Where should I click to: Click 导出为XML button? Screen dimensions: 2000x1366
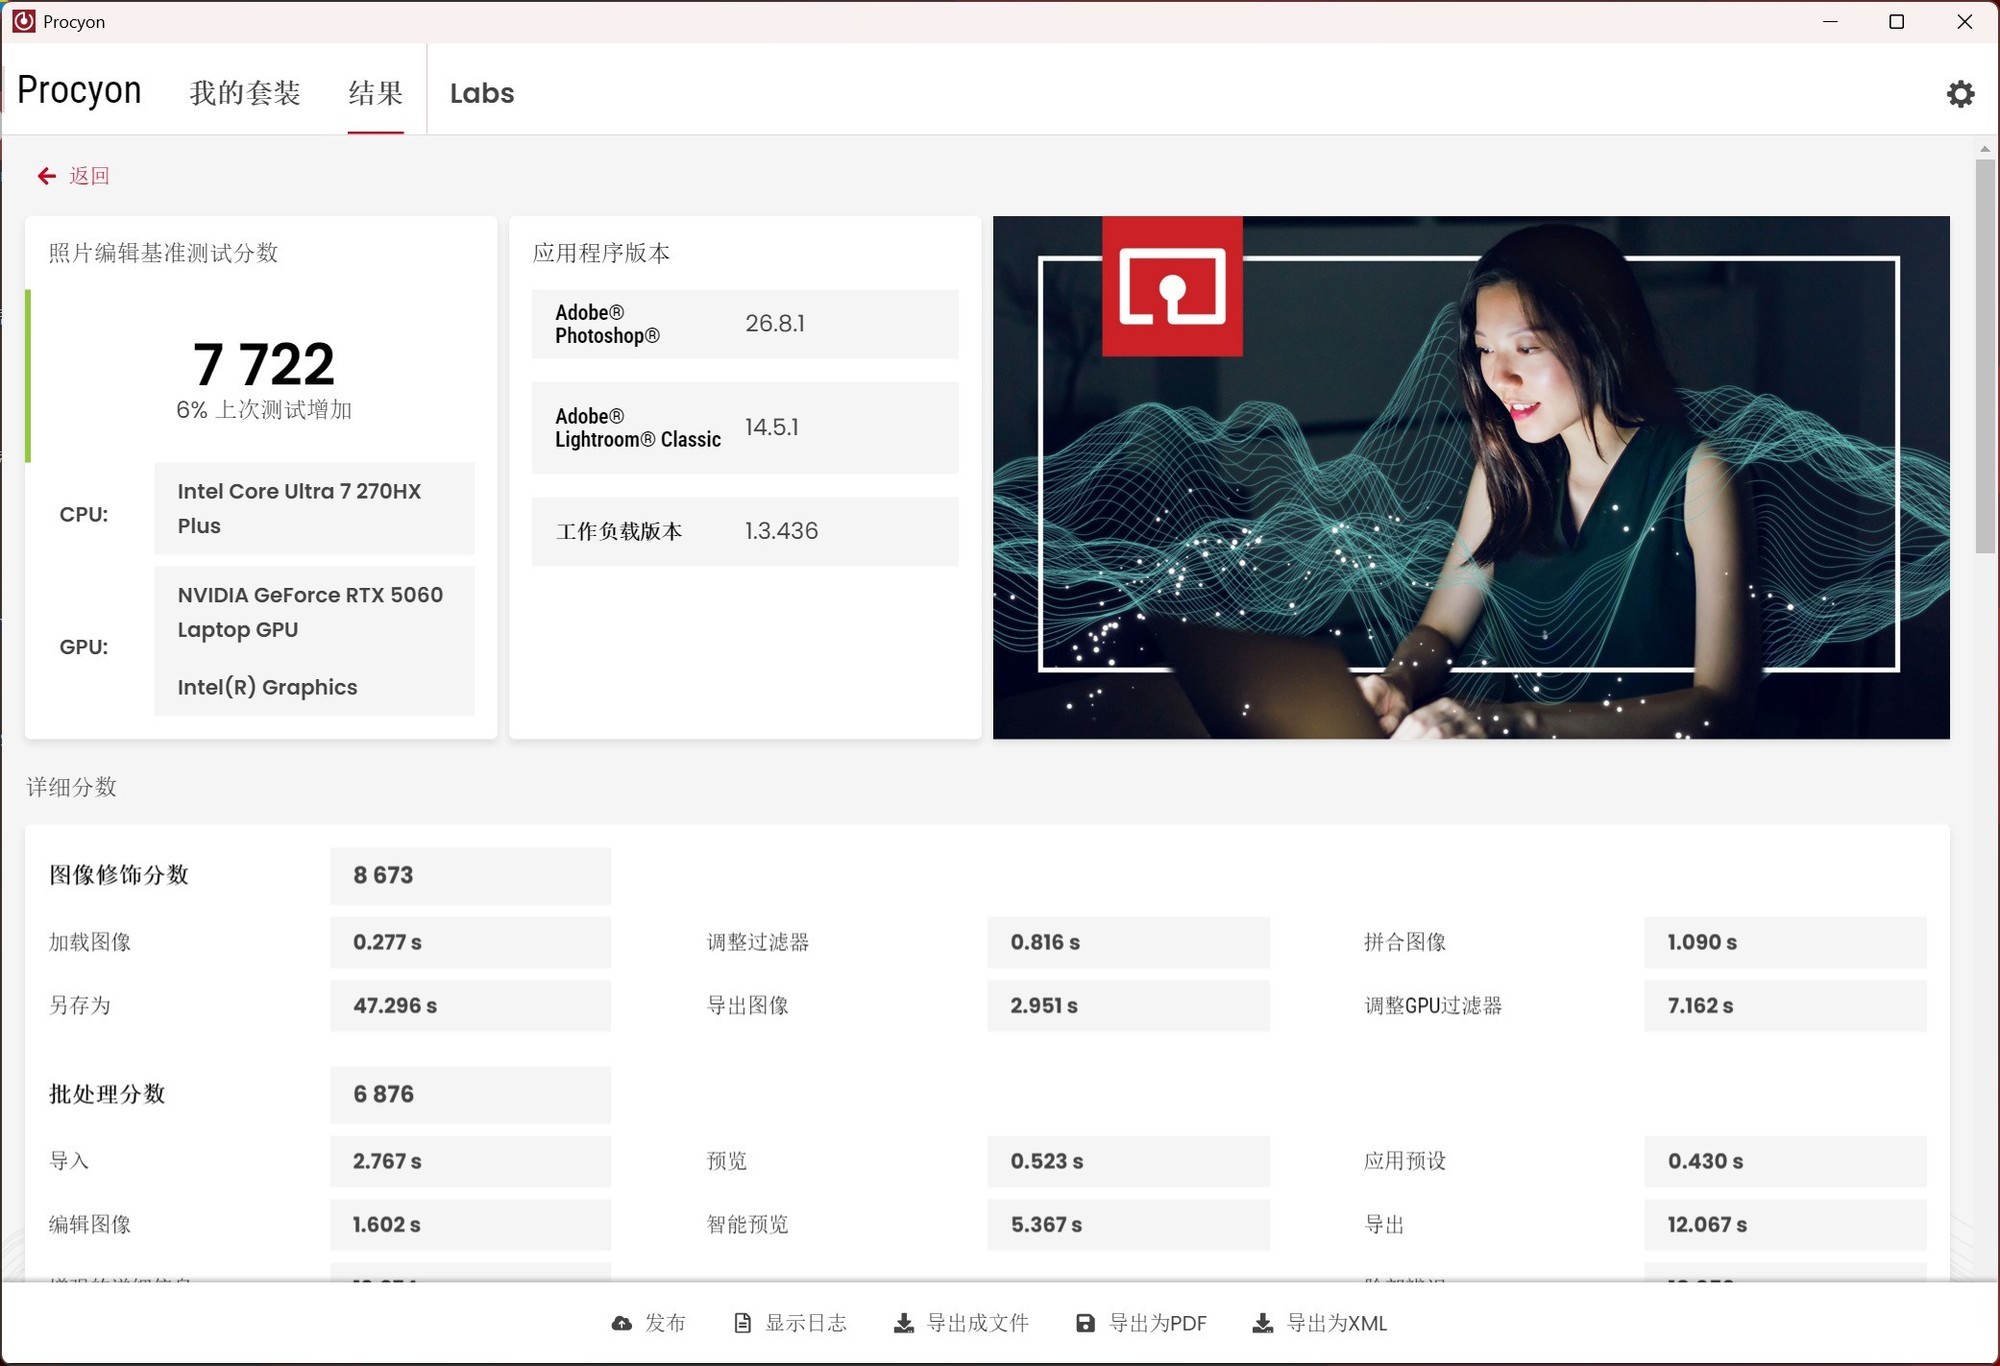1337,1323
